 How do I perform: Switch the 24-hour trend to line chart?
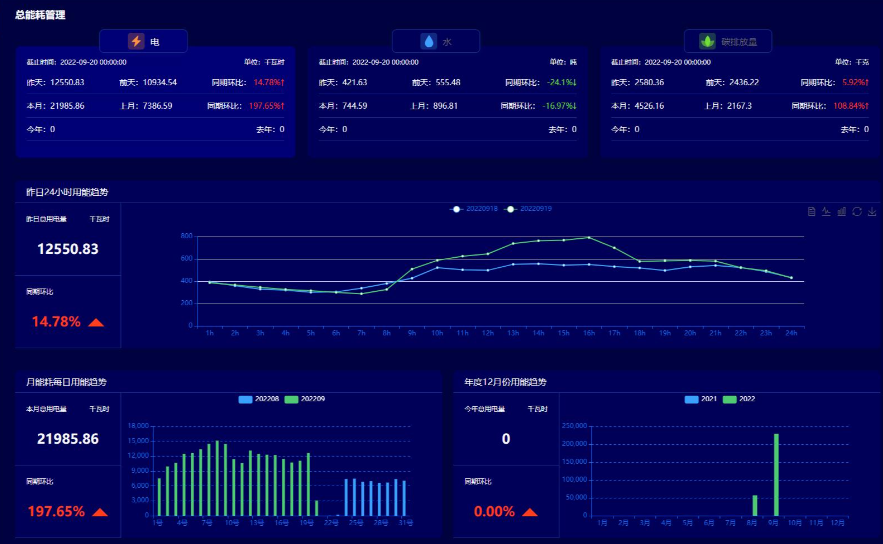(826, 211)
